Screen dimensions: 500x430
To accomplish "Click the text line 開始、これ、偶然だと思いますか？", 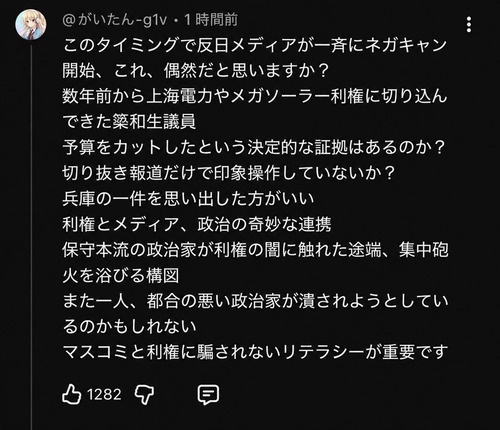I will (x=196, y=71).
